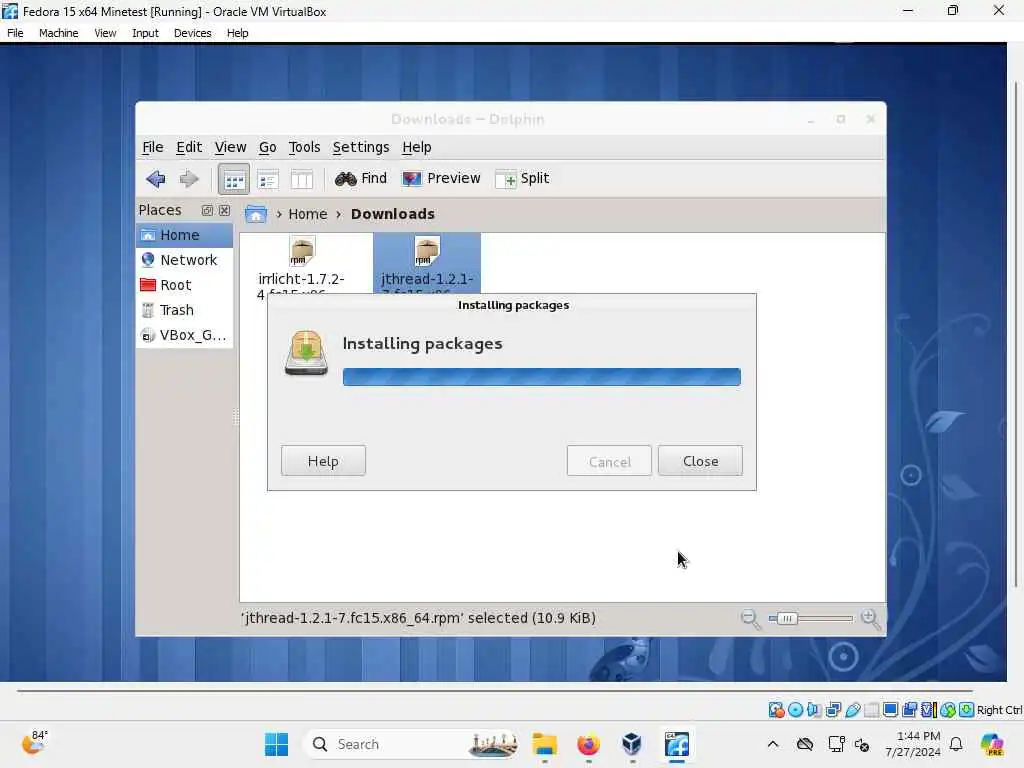
Task: Open File Explorer from the taskbar
Action: 544,744
